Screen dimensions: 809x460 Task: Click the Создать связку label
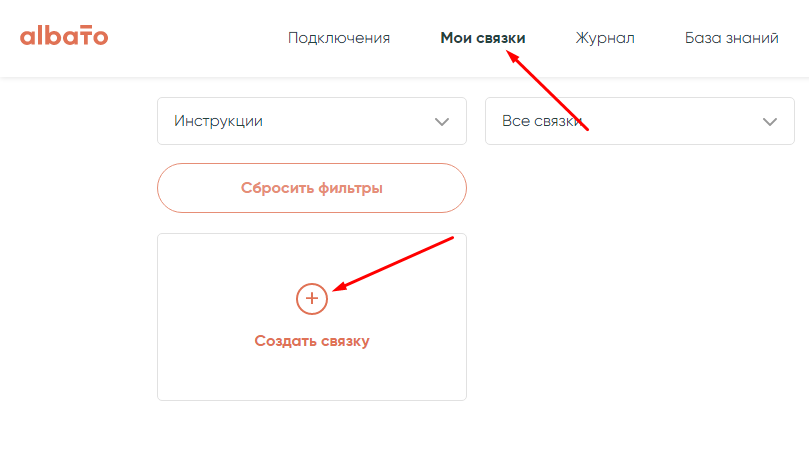(312, 341)
